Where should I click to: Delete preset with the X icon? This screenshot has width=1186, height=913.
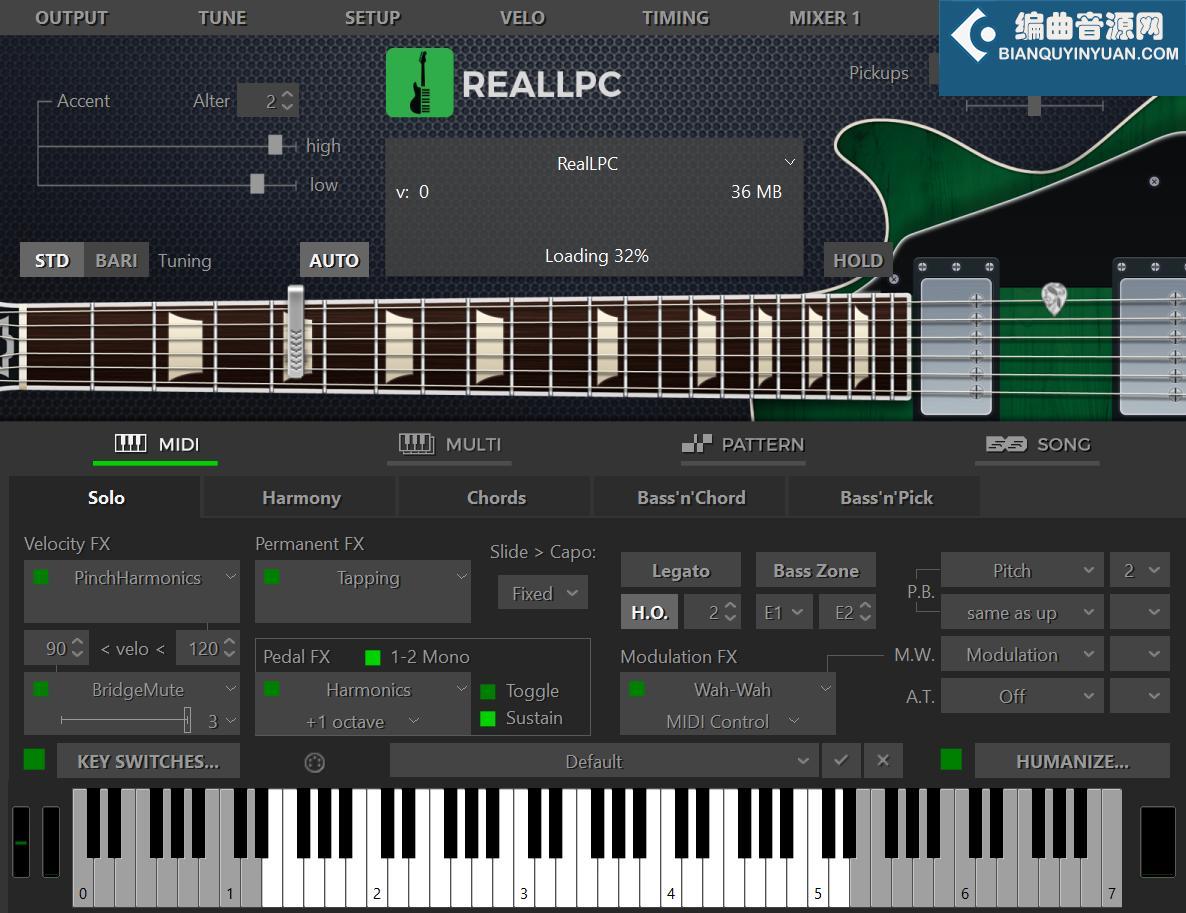tap(883, 760)
